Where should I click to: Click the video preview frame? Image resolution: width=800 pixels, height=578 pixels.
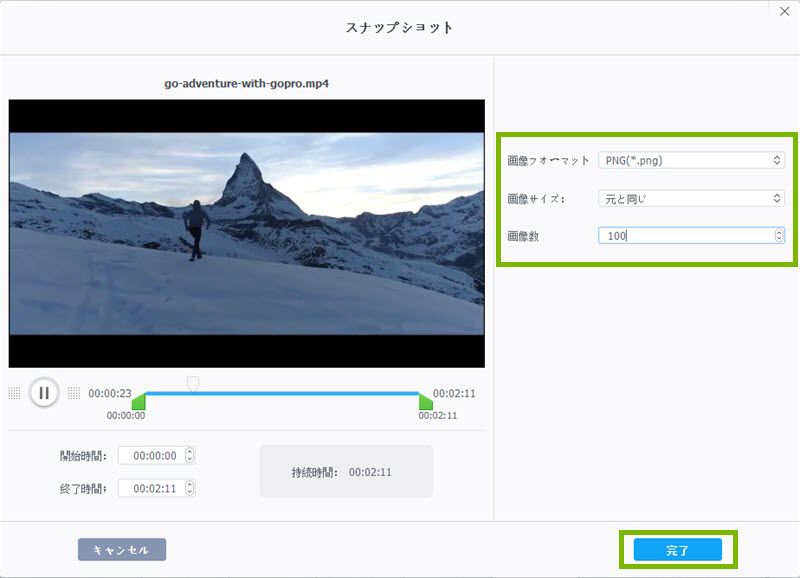click(x=246, y=233)
